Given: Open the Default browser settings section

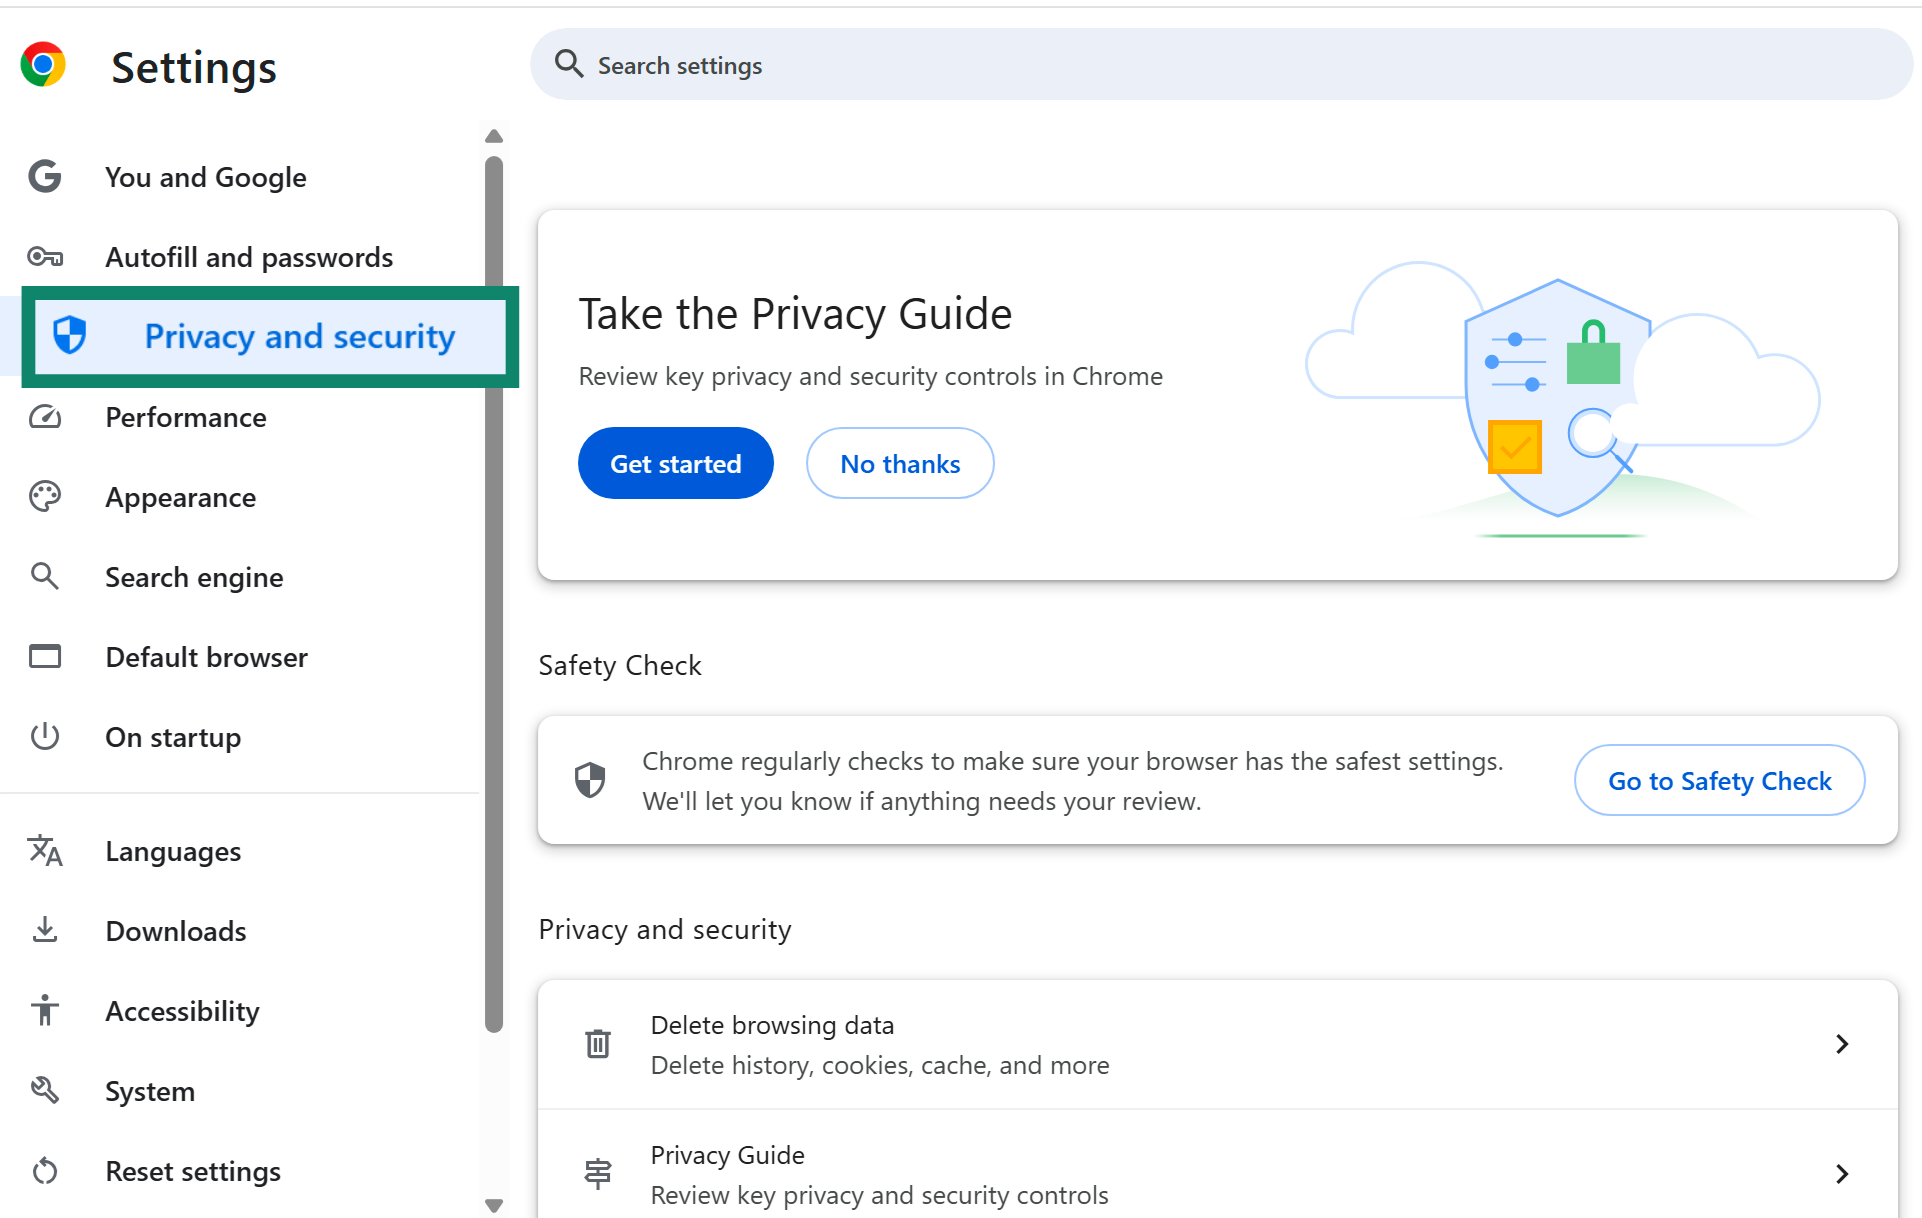Looking at the screenshot, I should click(206, 657).
